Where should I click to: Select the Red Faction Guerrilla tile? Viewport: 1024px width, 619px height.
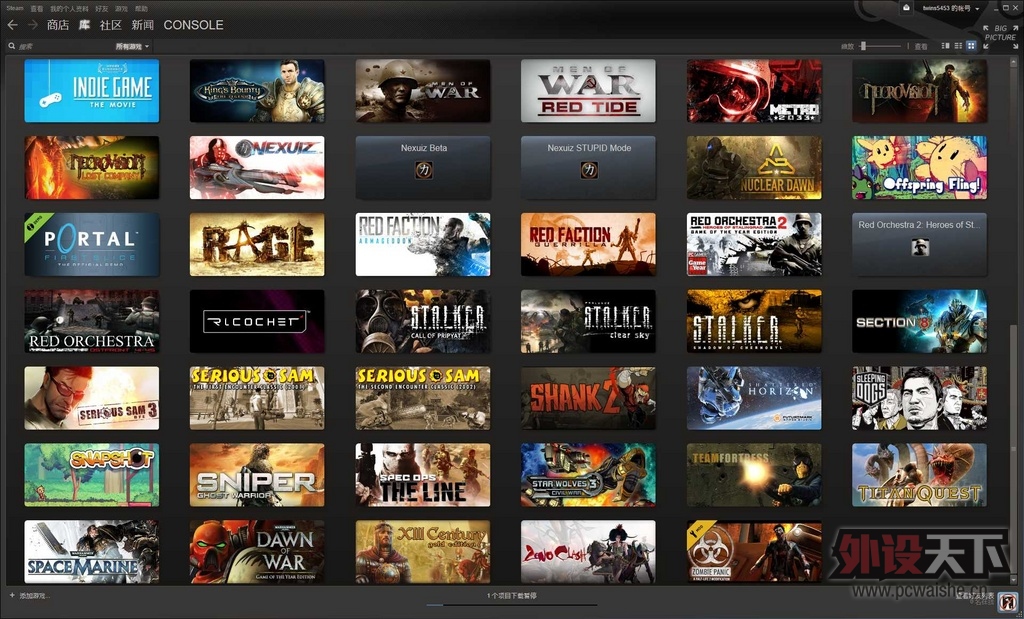point(588,244)
